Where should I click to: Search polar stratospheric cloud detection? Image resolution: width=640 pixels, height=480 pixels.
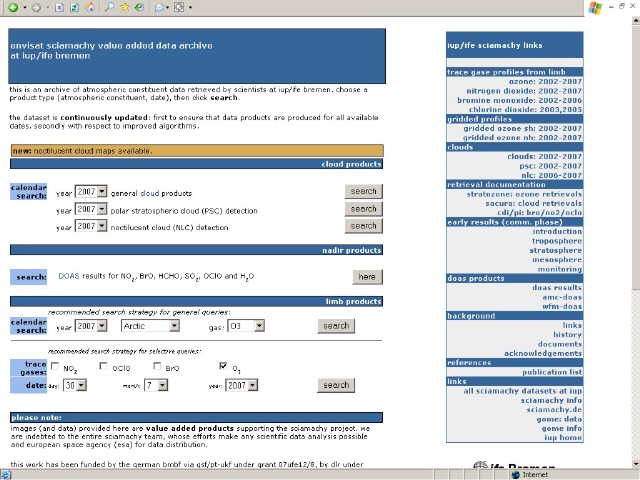tap(364, 209)
